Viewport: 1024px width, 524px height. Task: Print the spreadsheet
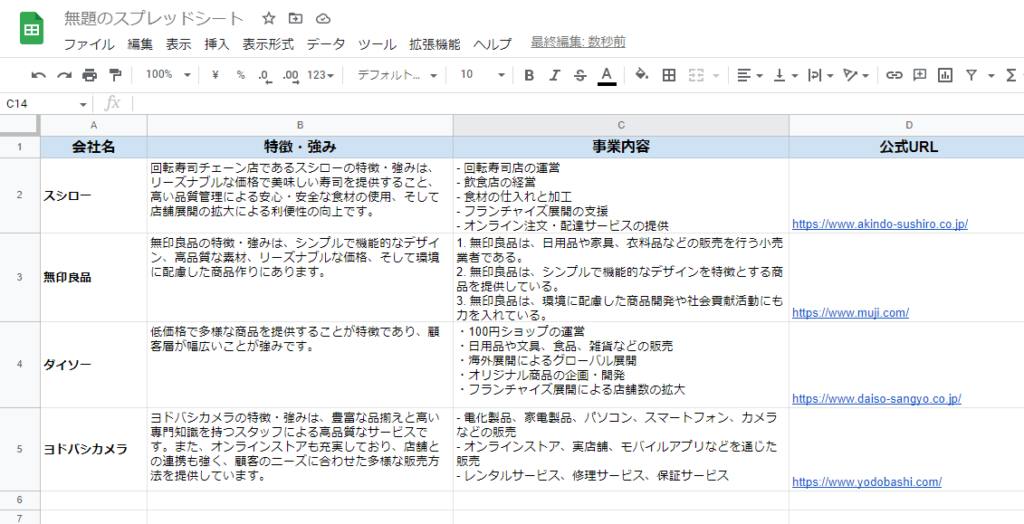pyautogui.click(x=89, y=75)
